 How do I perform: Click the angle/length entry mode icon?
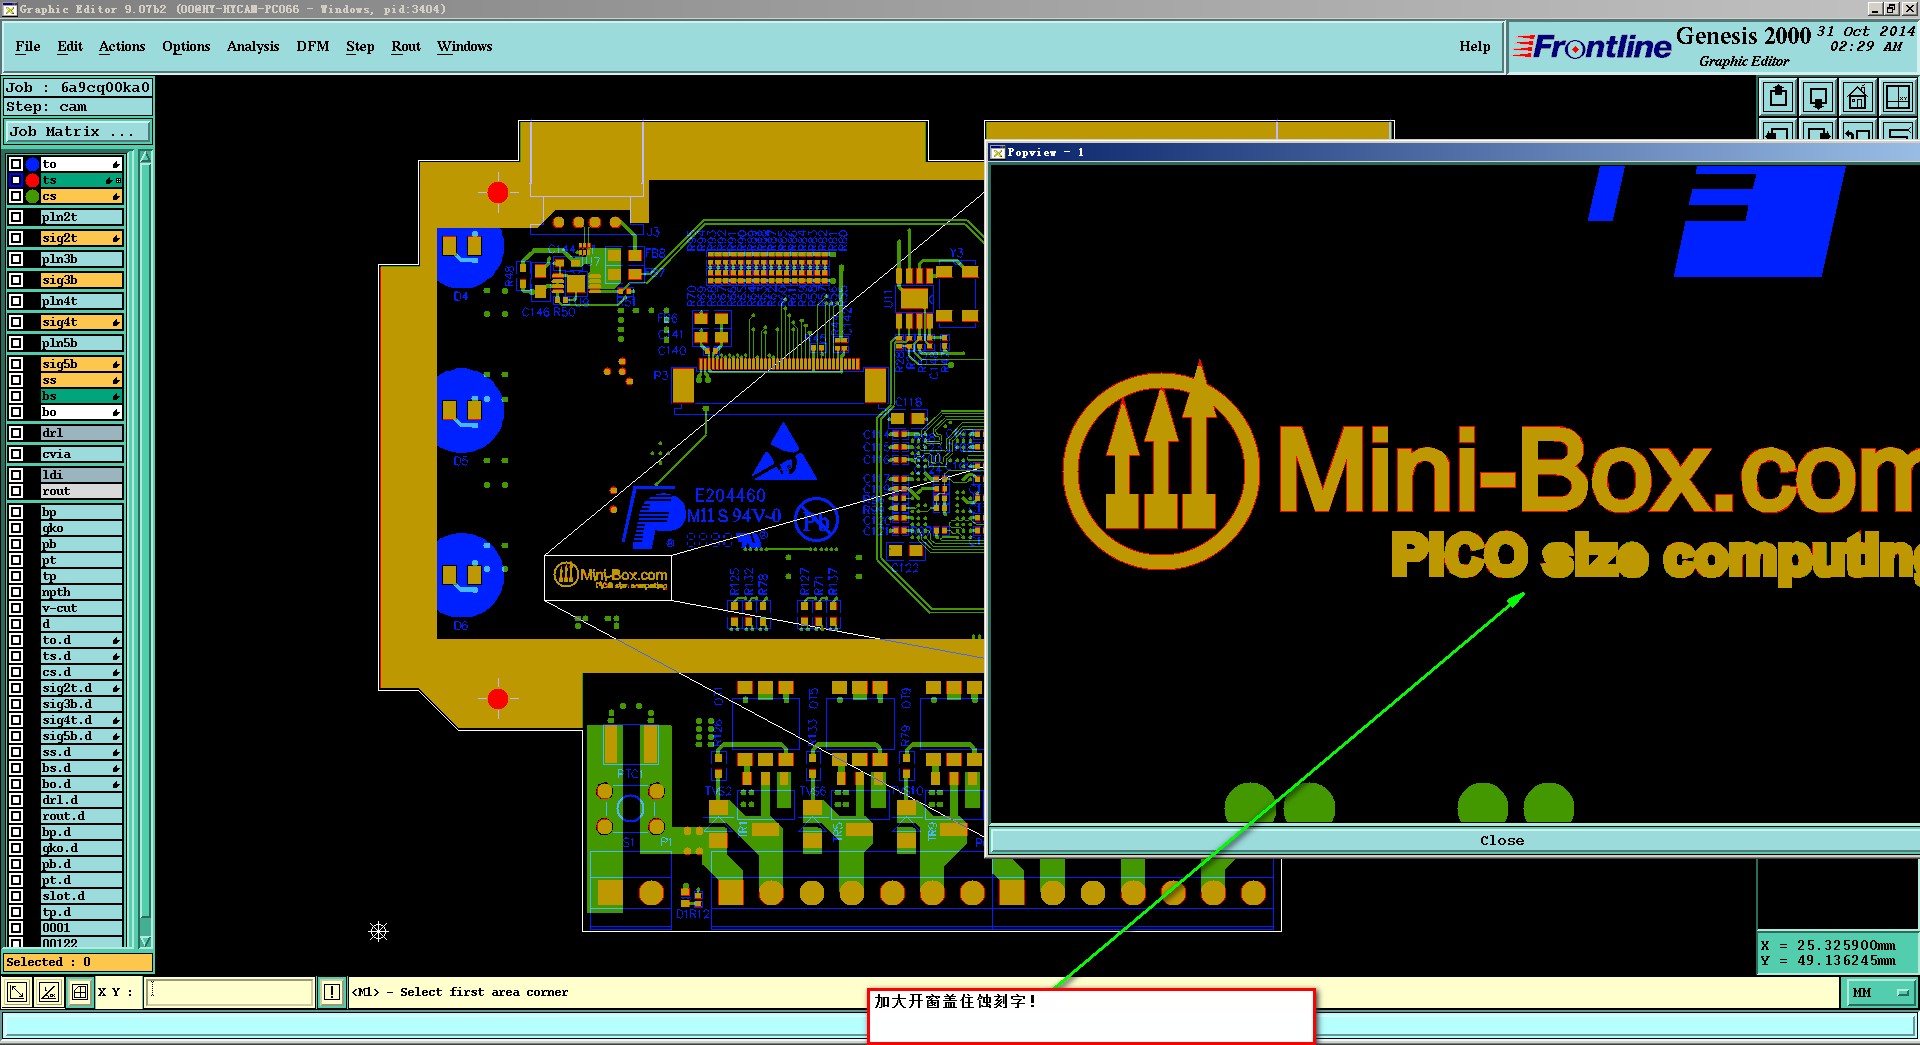click(x=48, y=992)
